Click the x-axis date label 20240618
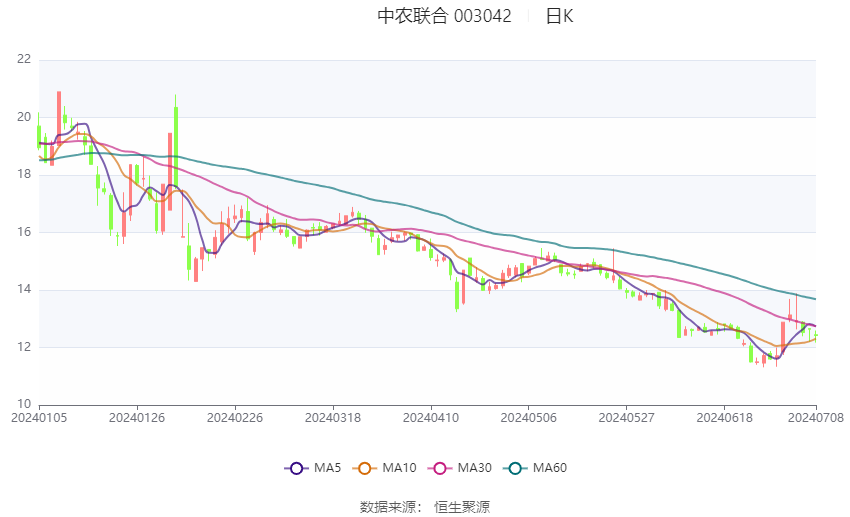 point(724,418)
